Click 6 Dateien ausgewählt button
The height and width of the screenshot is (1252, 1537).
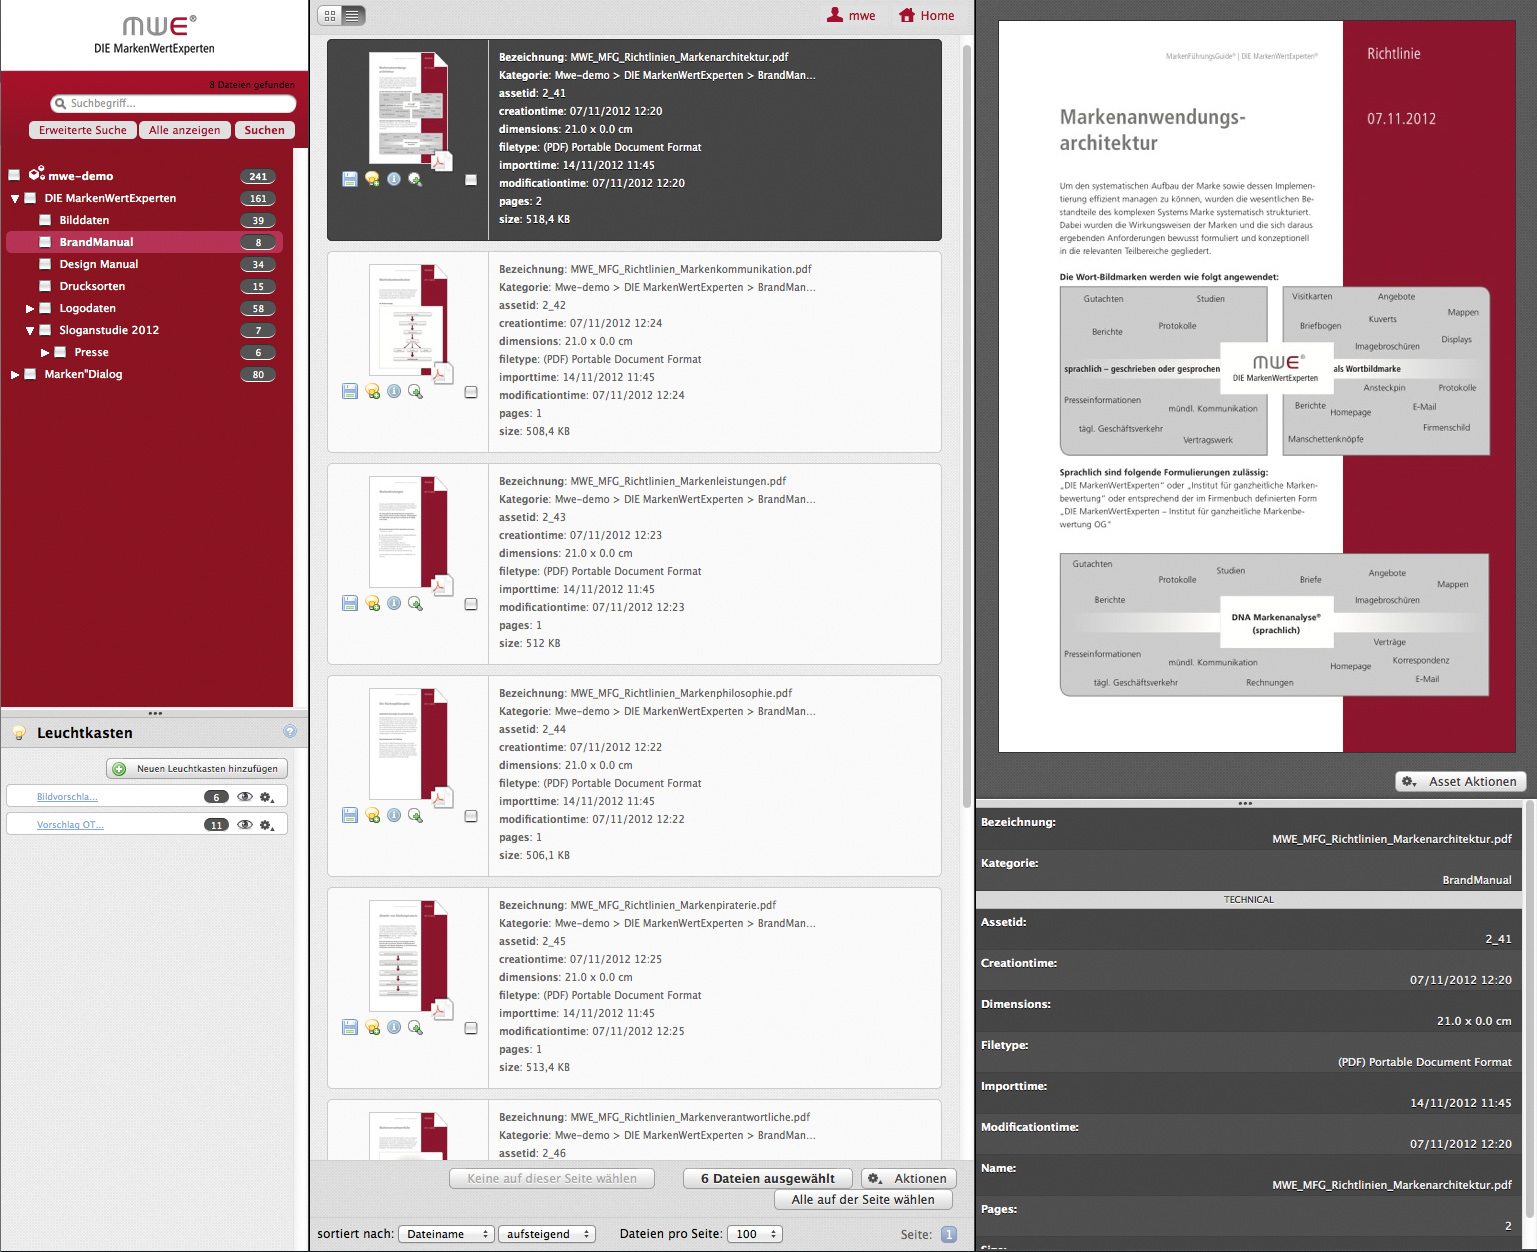coord(768,1178)
